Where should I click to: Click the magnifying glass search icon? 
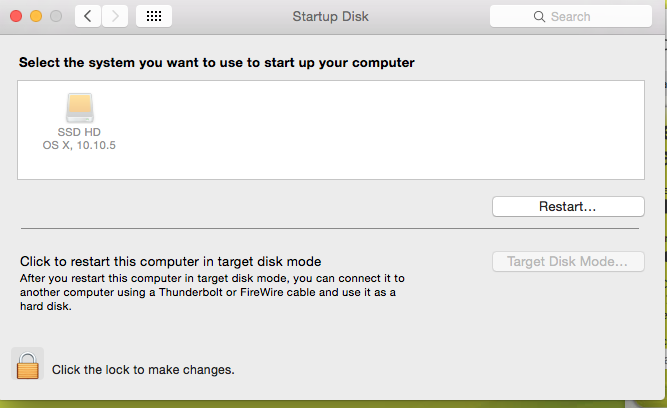[539, 17]
